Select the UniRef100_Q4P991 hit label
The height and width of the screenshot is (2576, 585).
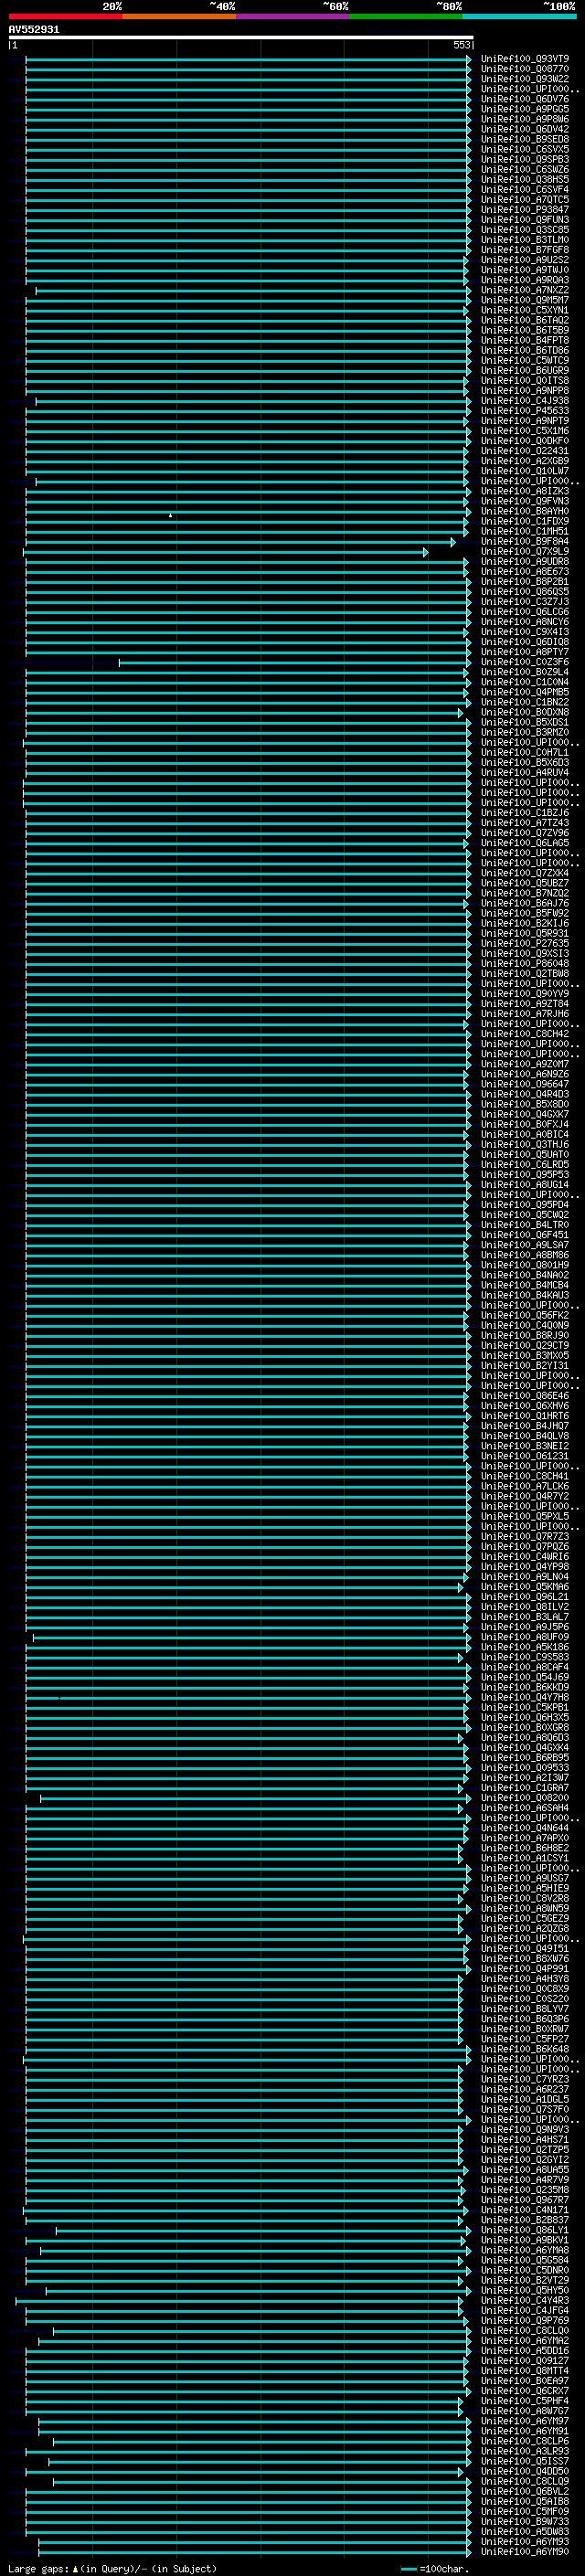[525, 1970]
